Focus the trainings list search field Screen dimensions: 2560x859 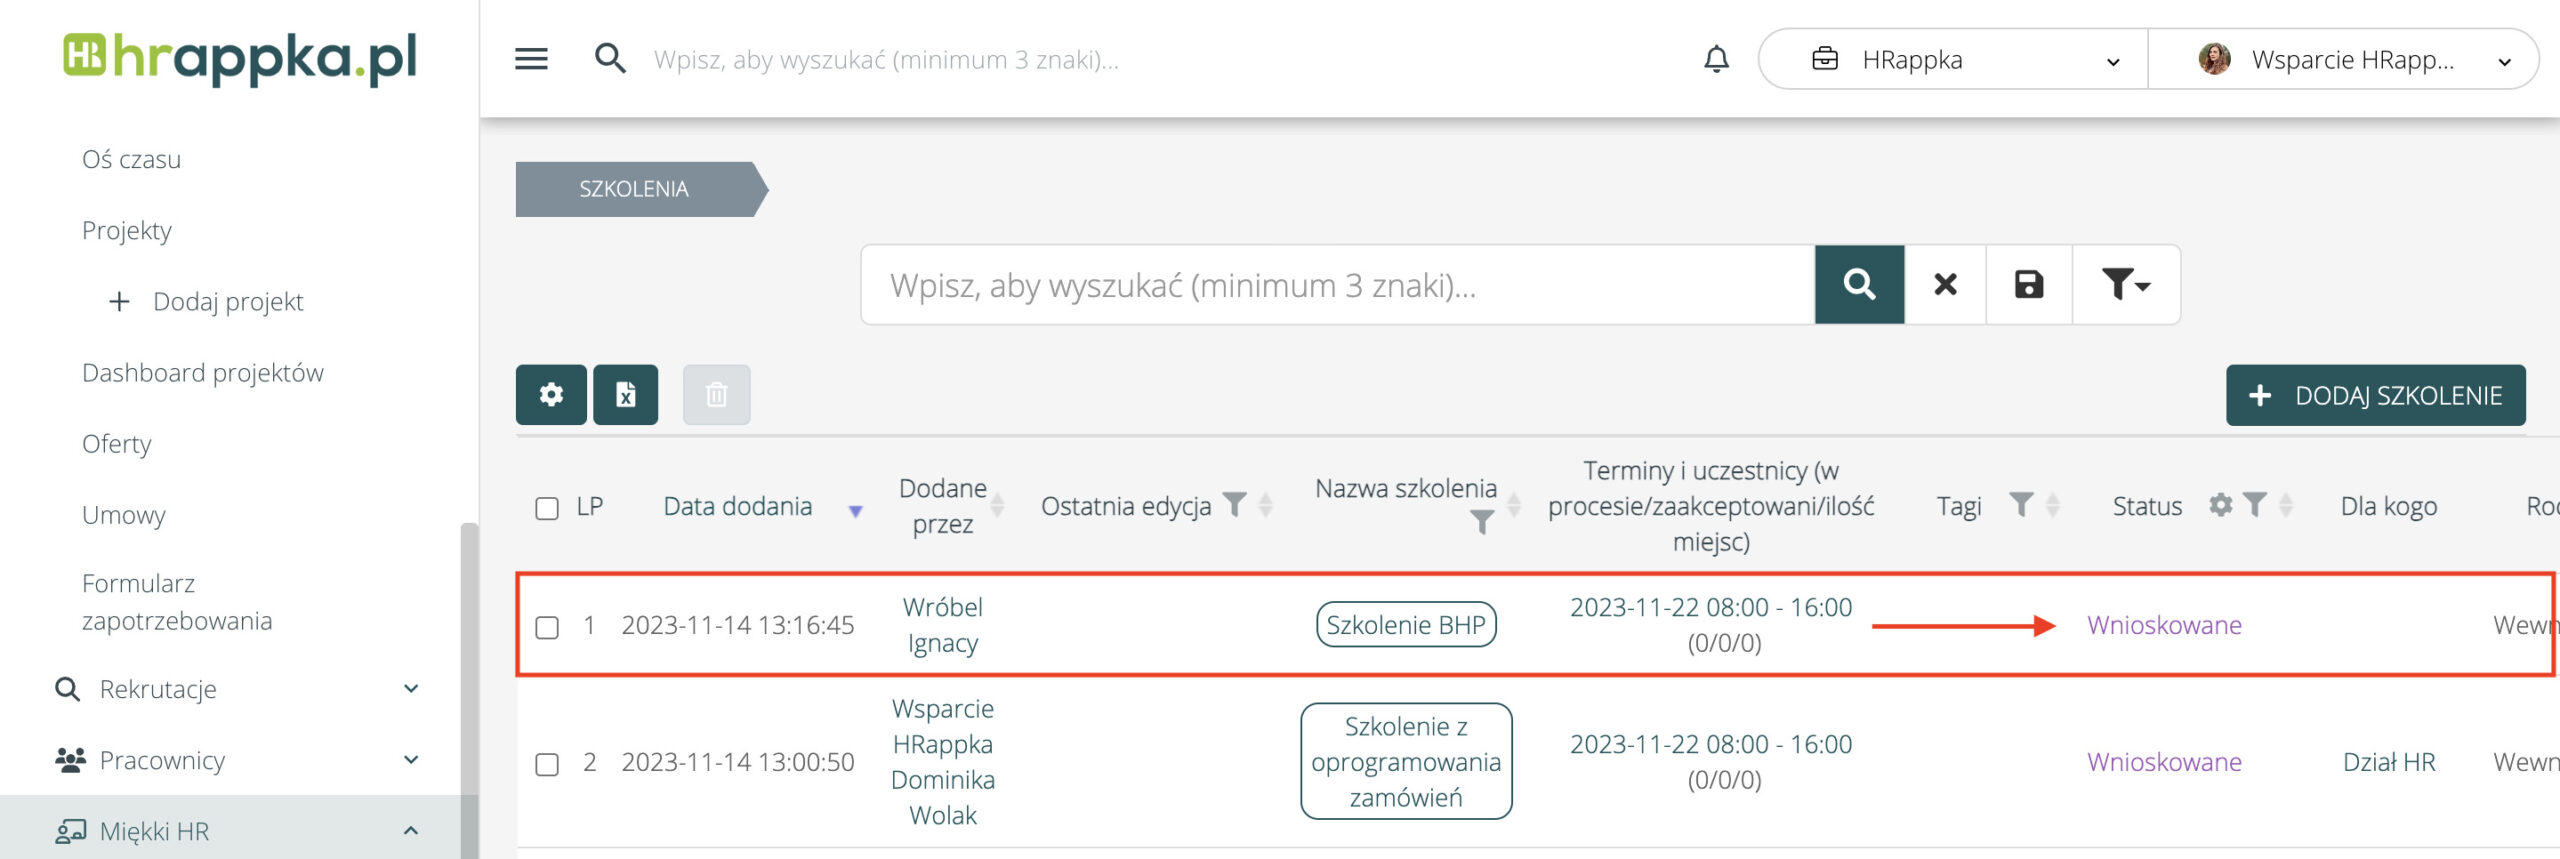coord(1338,285)
